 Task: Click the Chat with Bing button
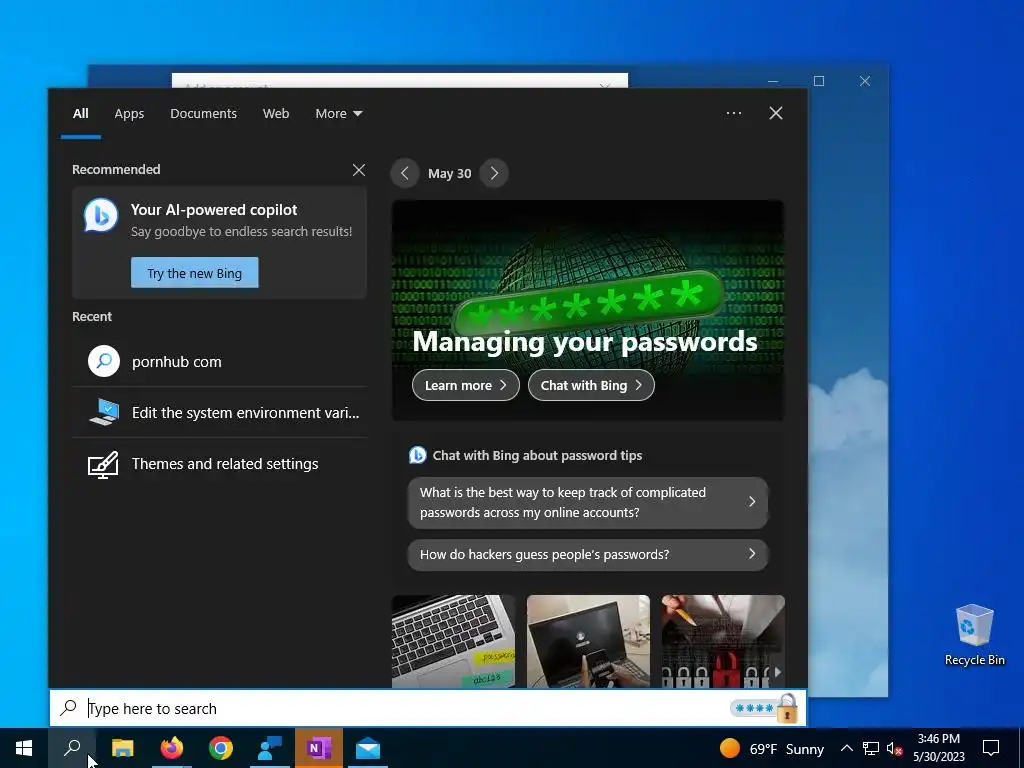pyautogui.click(x=591, y=385)
